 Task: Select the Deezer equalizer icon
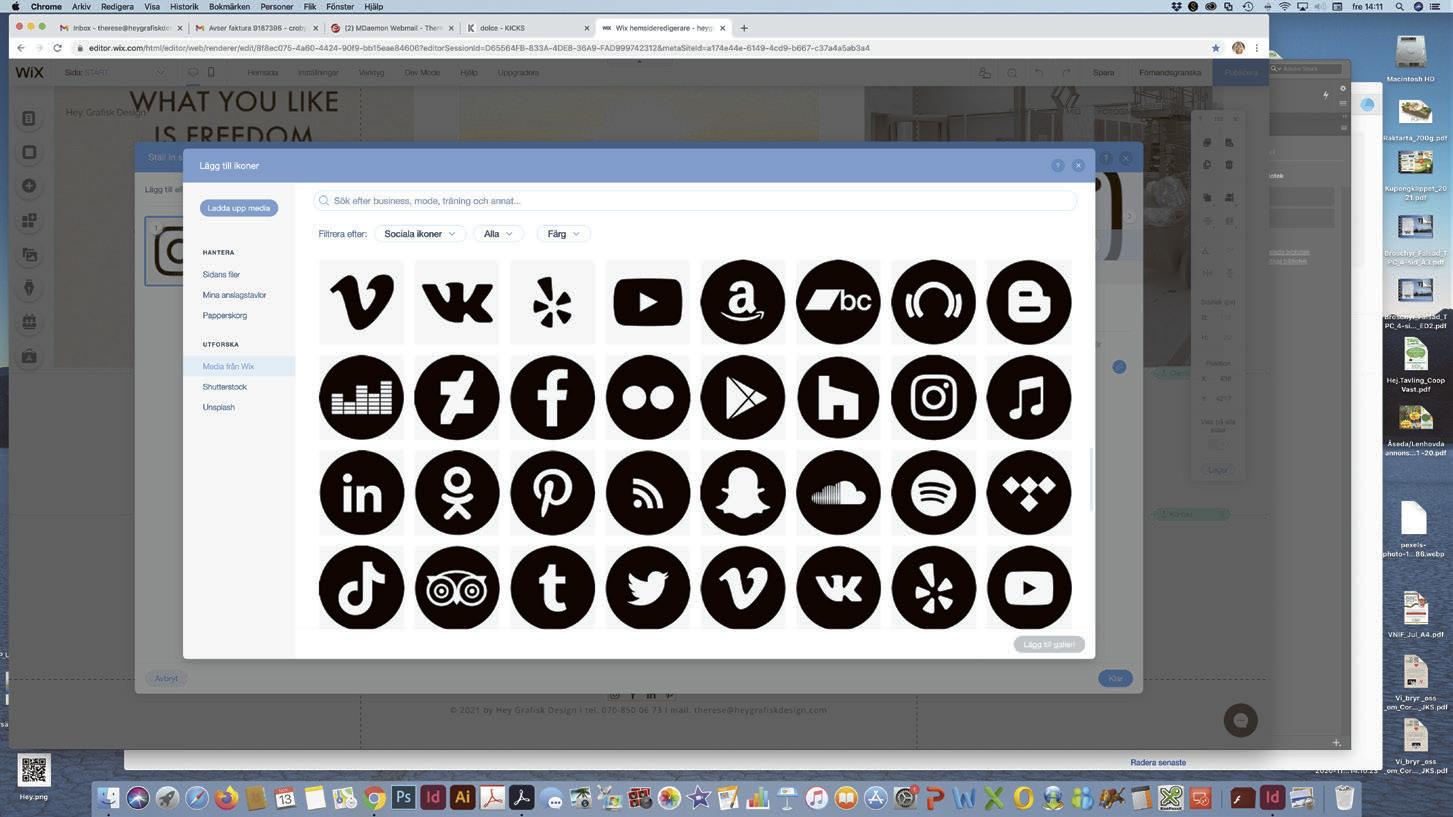point(362,397)
